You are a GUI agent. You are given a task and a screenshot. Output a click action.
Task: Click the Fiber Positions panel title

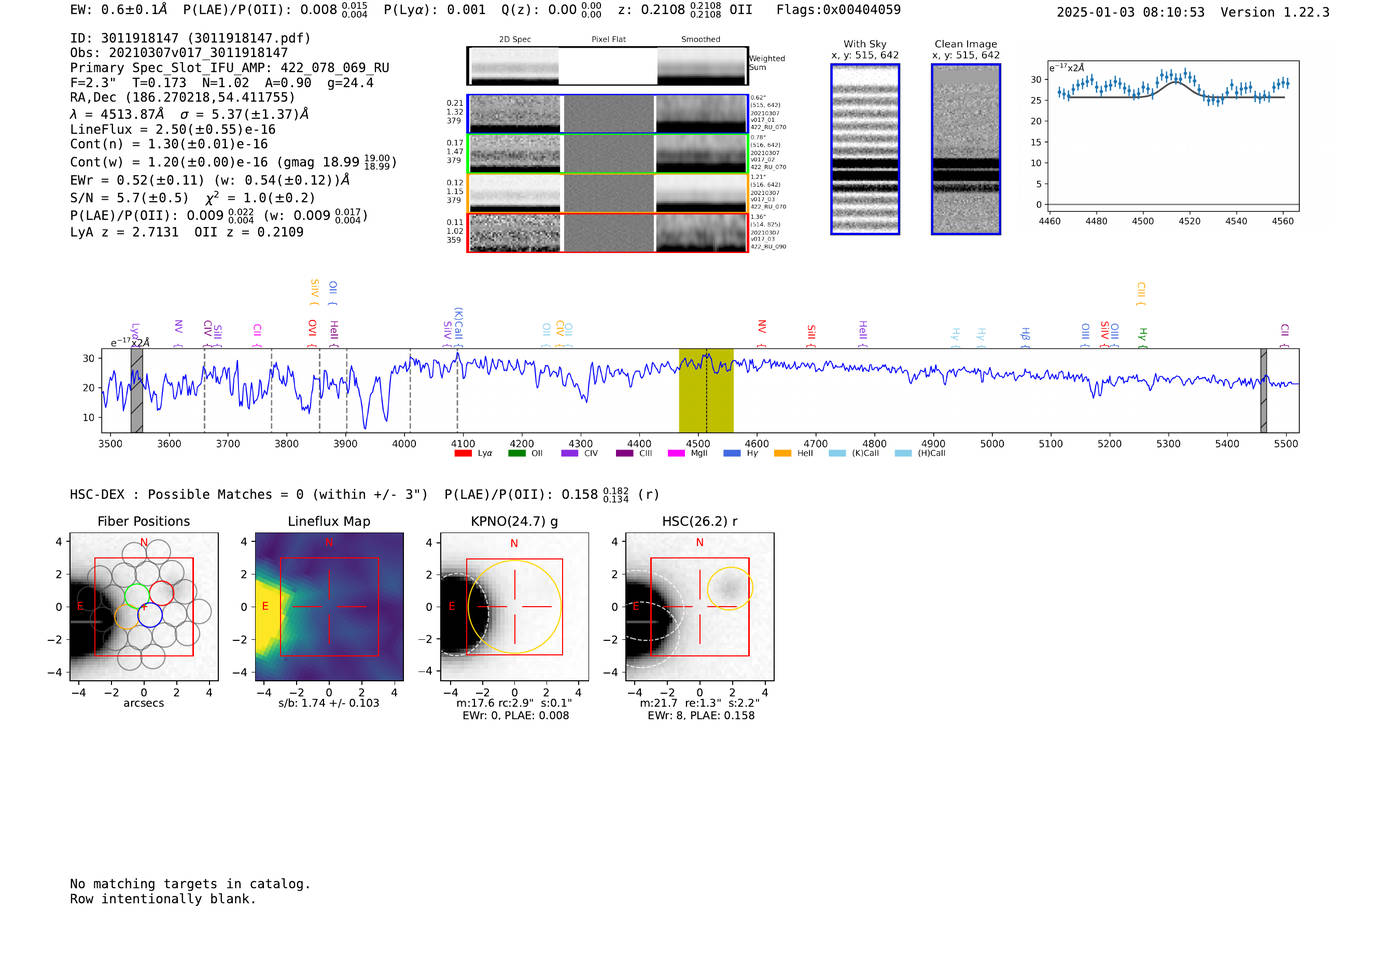click(x=144, y=521)
